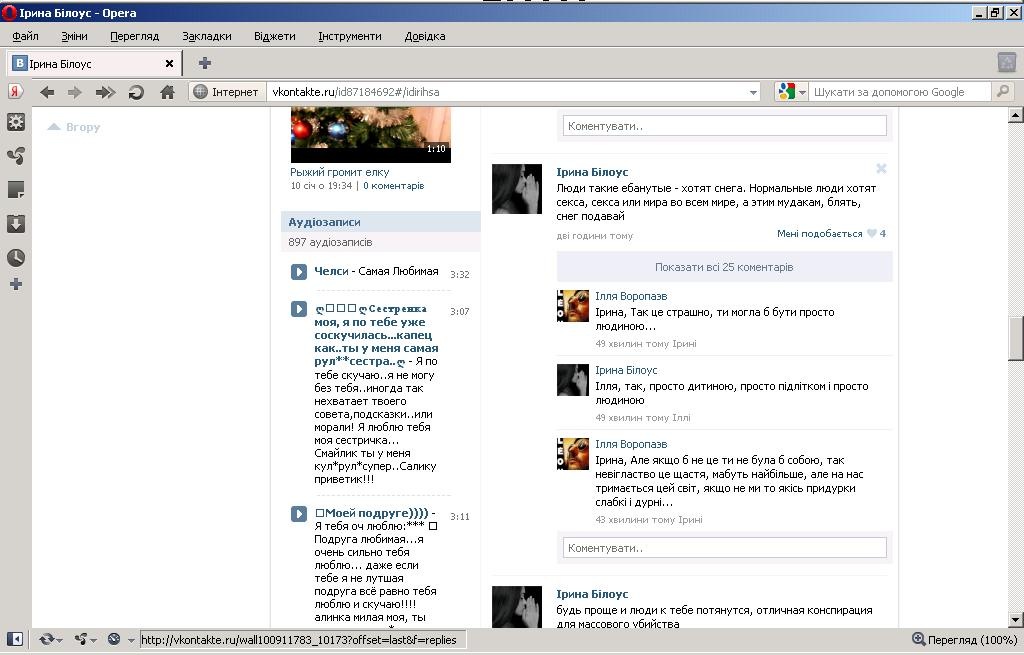Open the Downloads panel in the sidebar

(16, 223)
